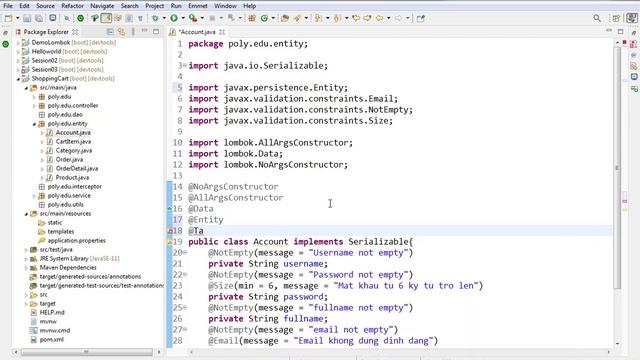This screenshot has width=640, height=360.
Task: Select the Java perspective button
Action: coord(632,18)
